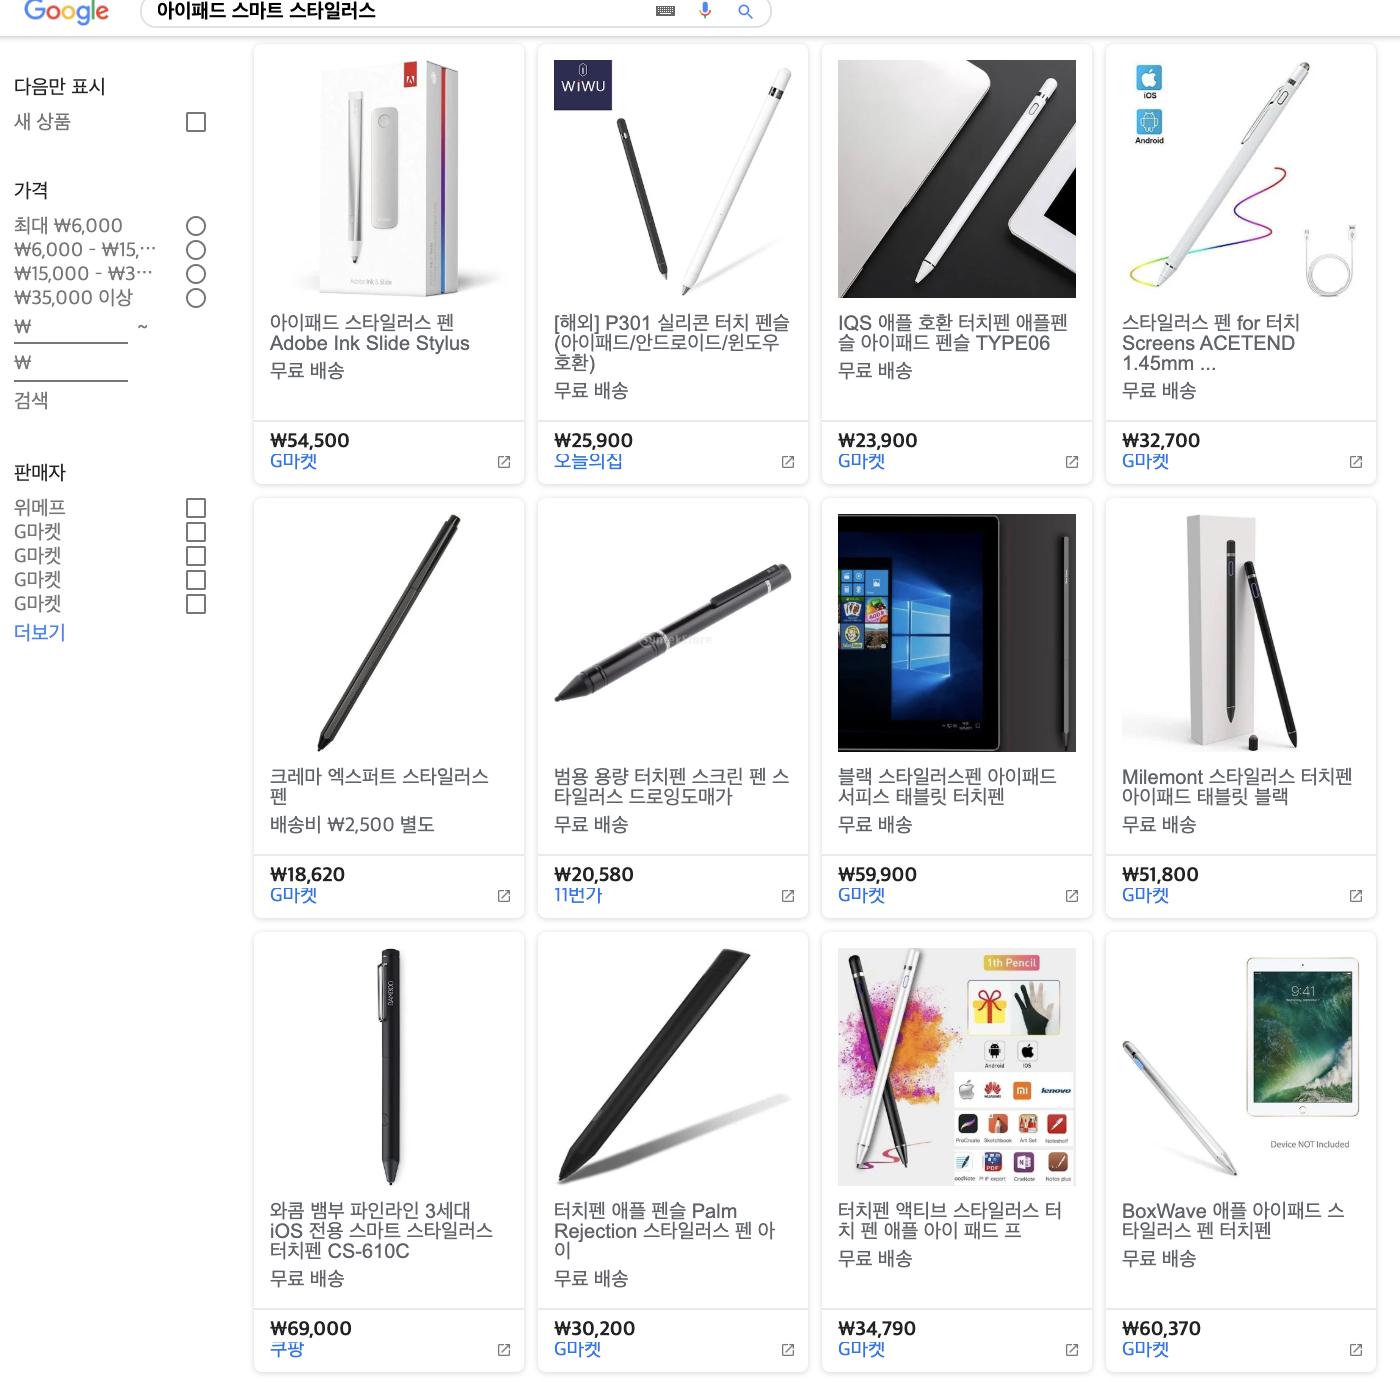Viewport: 1400px width, 1382px height.
Task: Click the 크레마 엑스퍼트 스타일러스 product image
Action: coord(389,633)
